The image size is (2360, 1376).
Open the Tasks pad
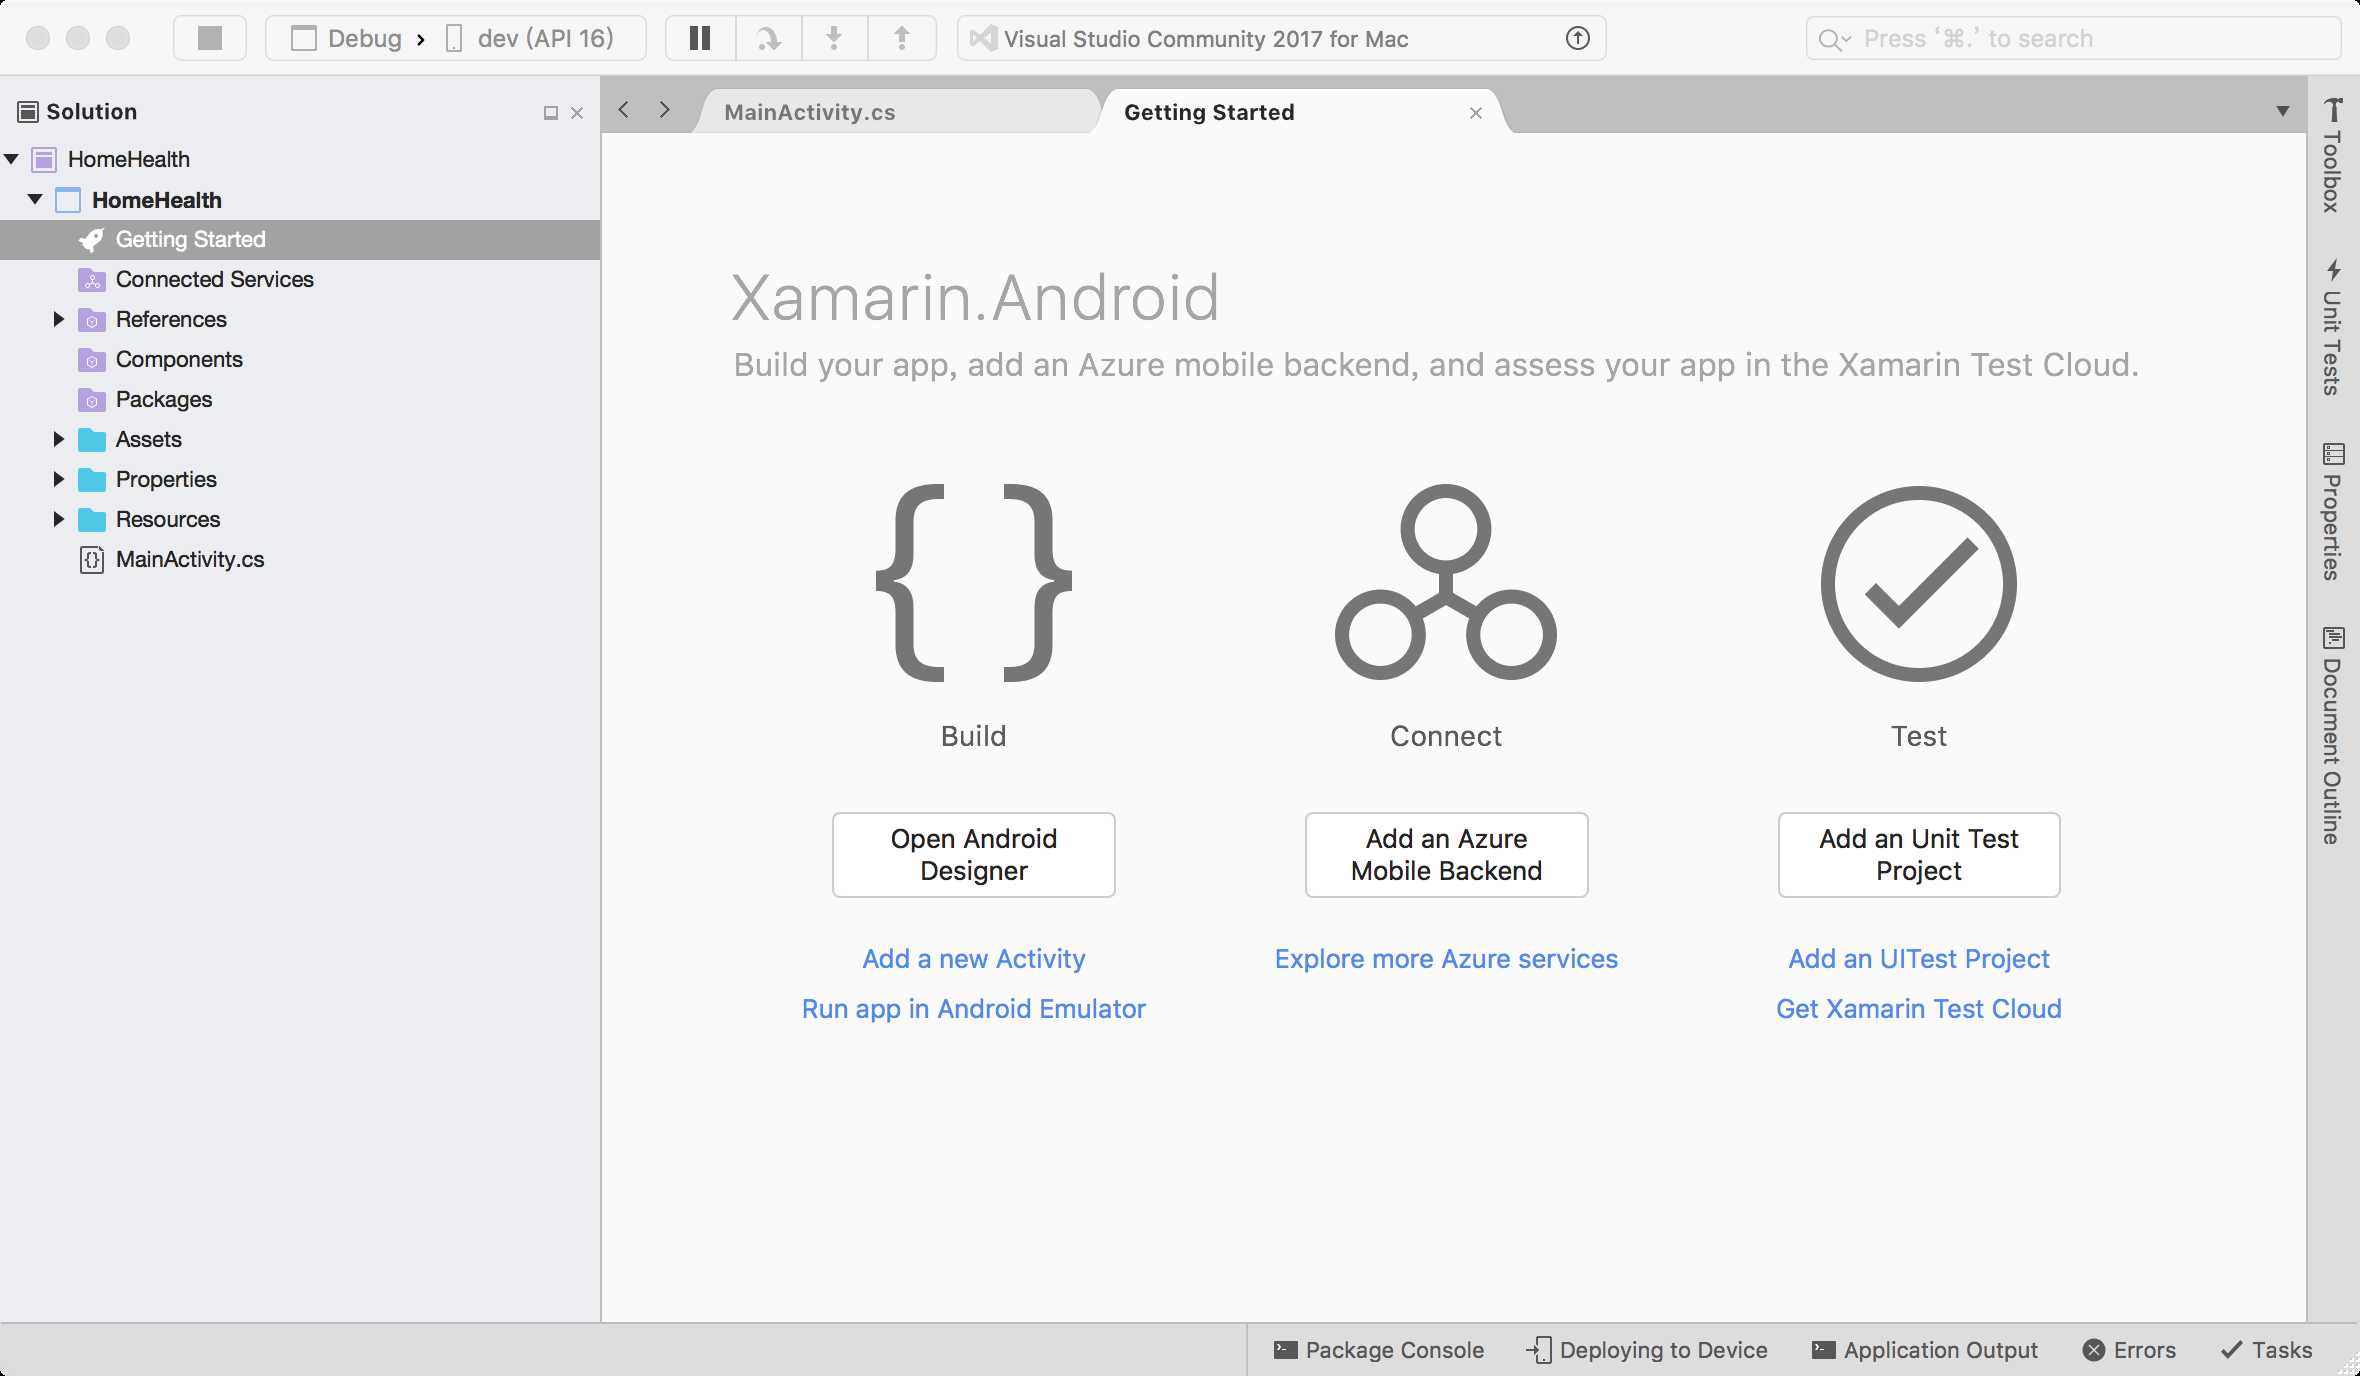pyautogui.click(x=2267, y=1350)
